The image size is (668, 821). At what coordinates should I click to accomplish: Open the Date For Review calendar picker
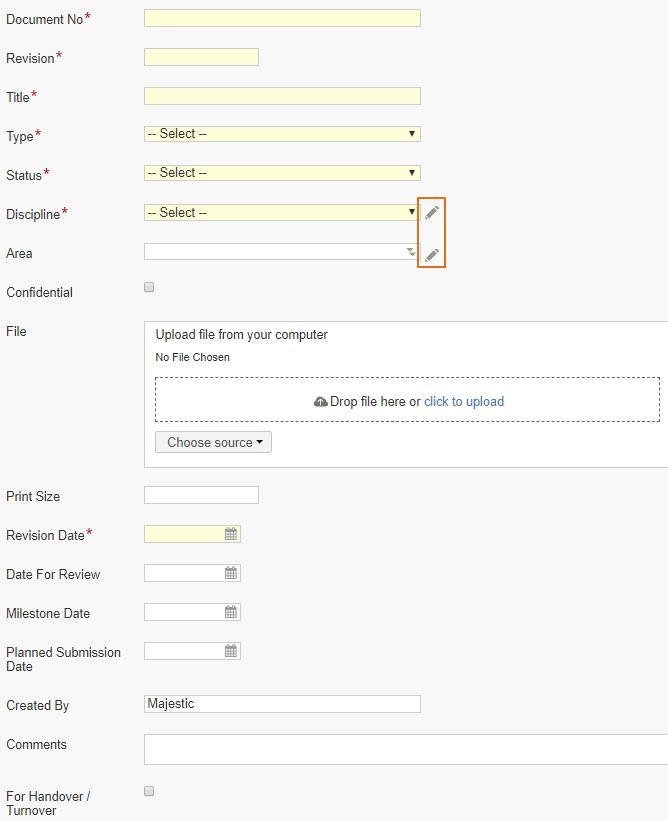[231, 573]
